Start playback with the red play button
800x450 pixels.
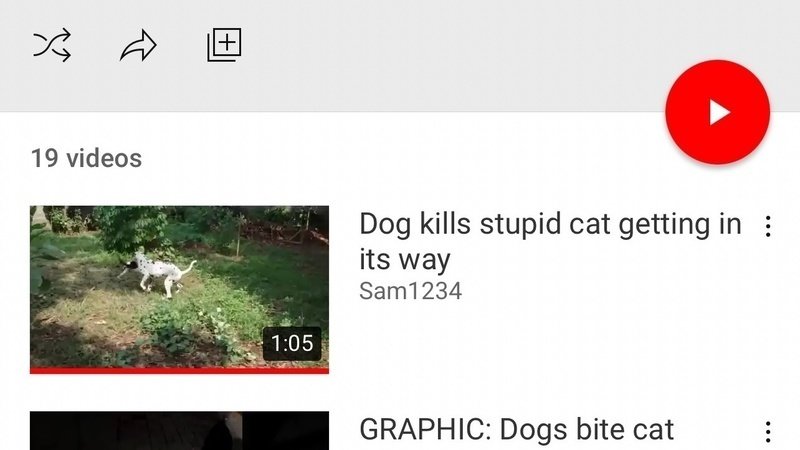717,112
